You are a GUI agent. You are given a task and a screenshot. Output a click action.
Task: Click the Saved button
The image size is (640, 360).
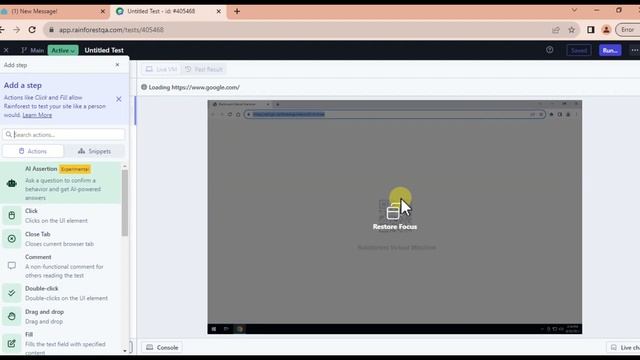pos(579,50)
